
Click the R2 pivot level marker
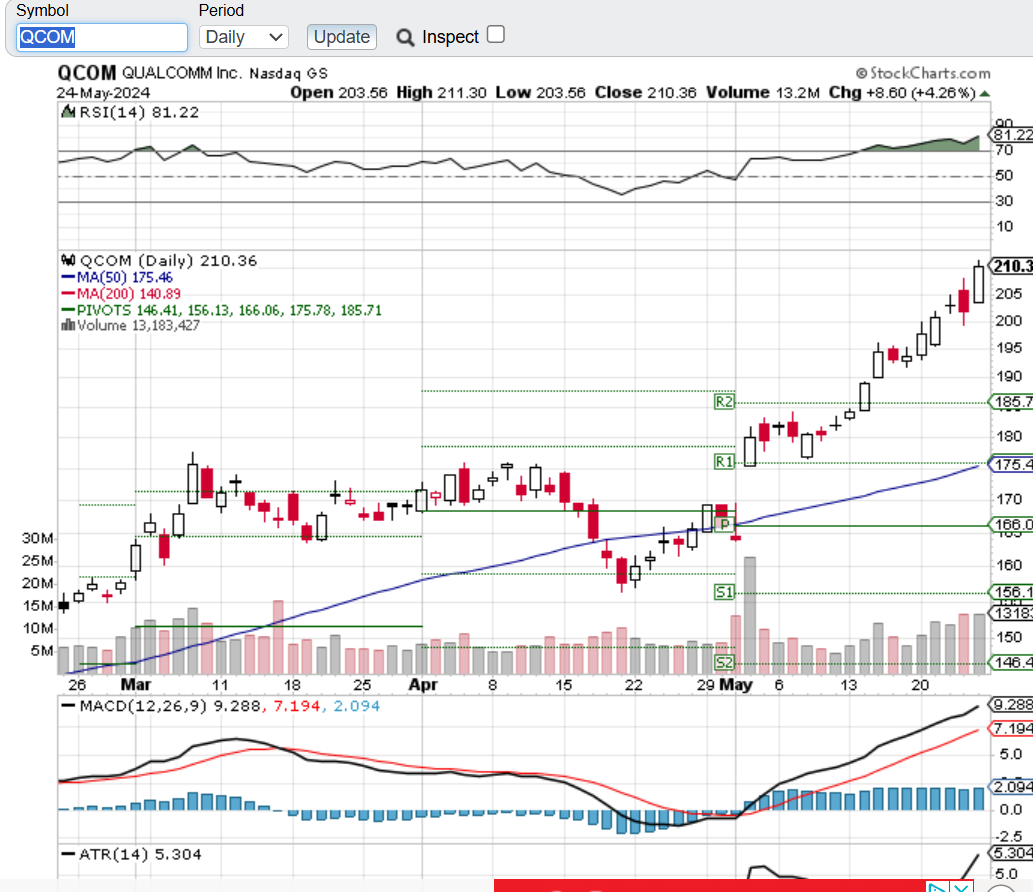[x=724, y=401]
